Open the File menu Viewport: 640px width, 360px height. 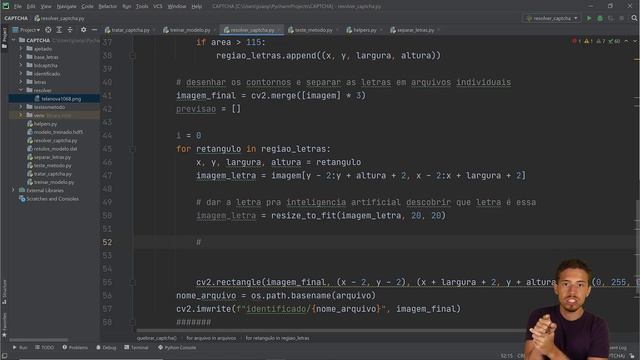[x=18, y=6]
